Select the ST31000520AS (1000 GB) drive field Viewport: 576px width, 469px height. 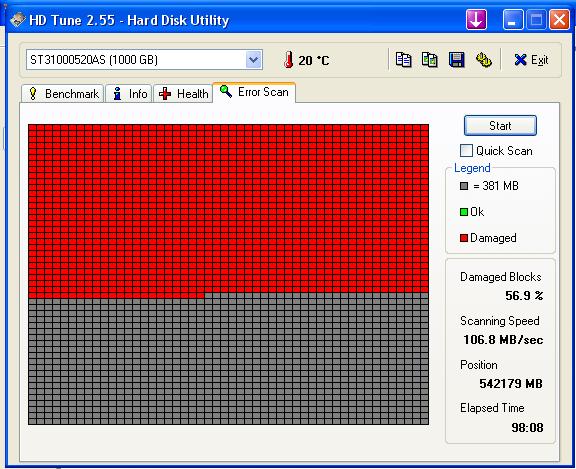pyautogui.click(x=144, y=59)
